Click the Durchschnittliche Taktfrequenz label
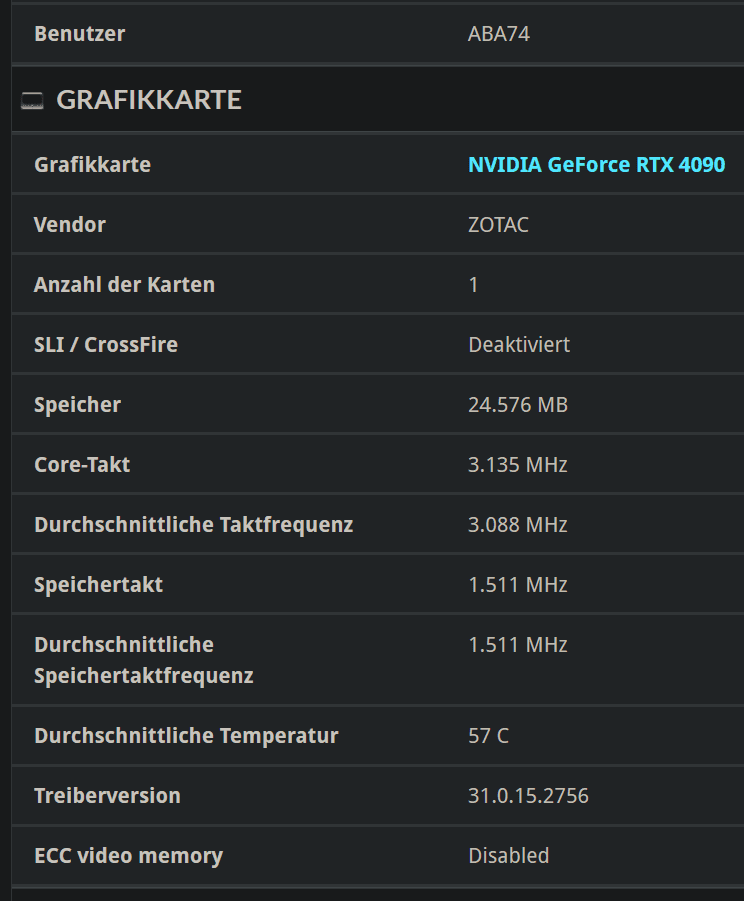Screen dimensions: 744x901 tap(193, 525)
